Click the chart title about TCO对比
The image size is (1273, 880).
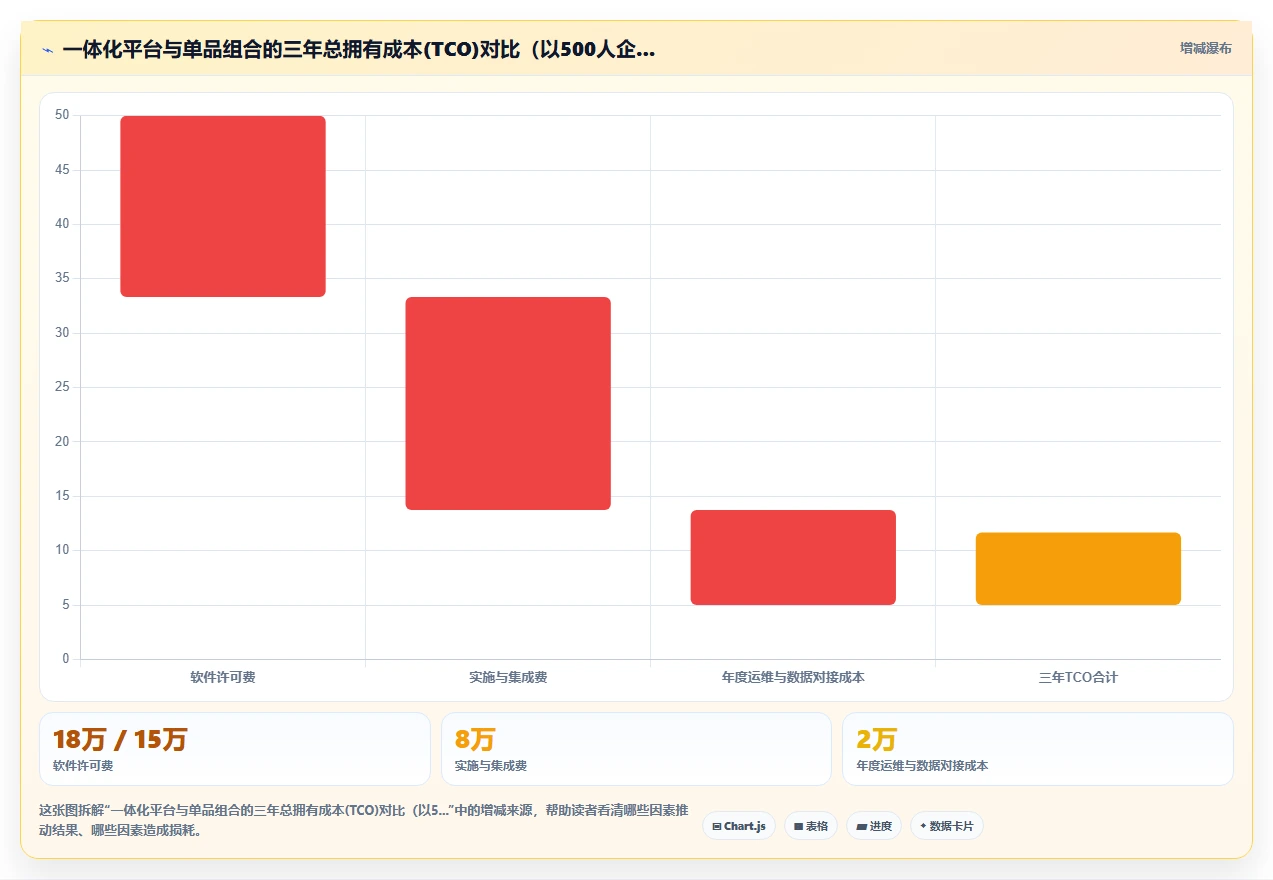click(359, 49)
